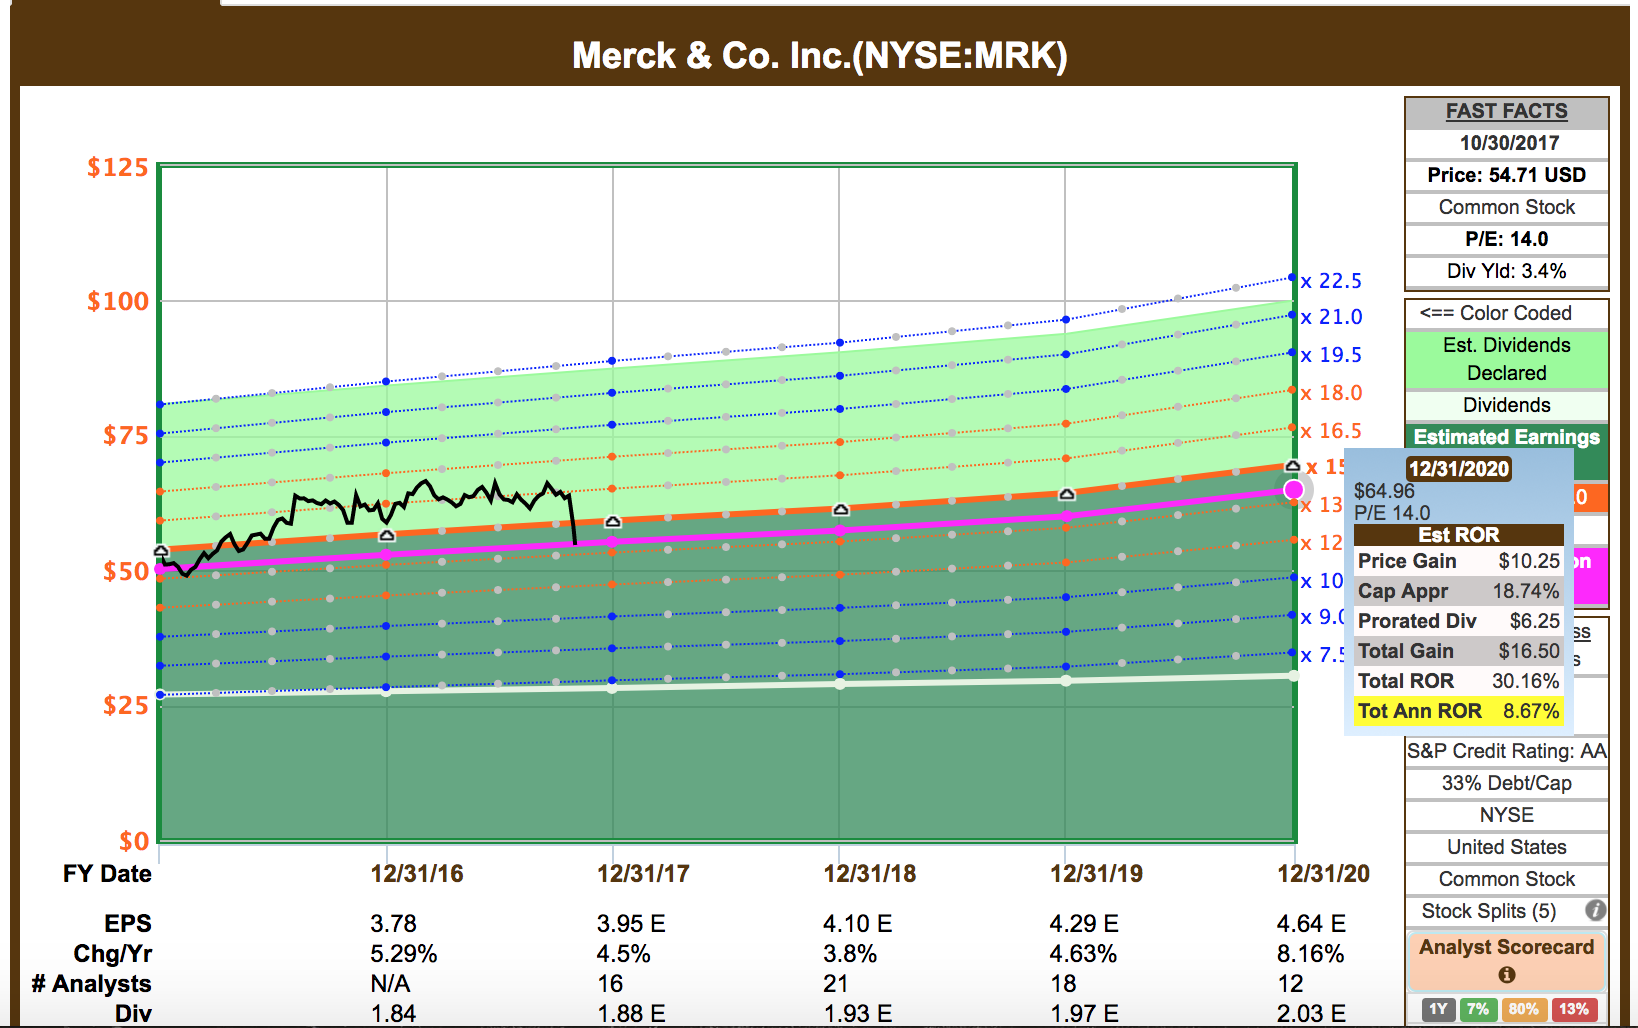
Task: Click the Cap Appr 18.74% row
Action: tap(1458, 591)
